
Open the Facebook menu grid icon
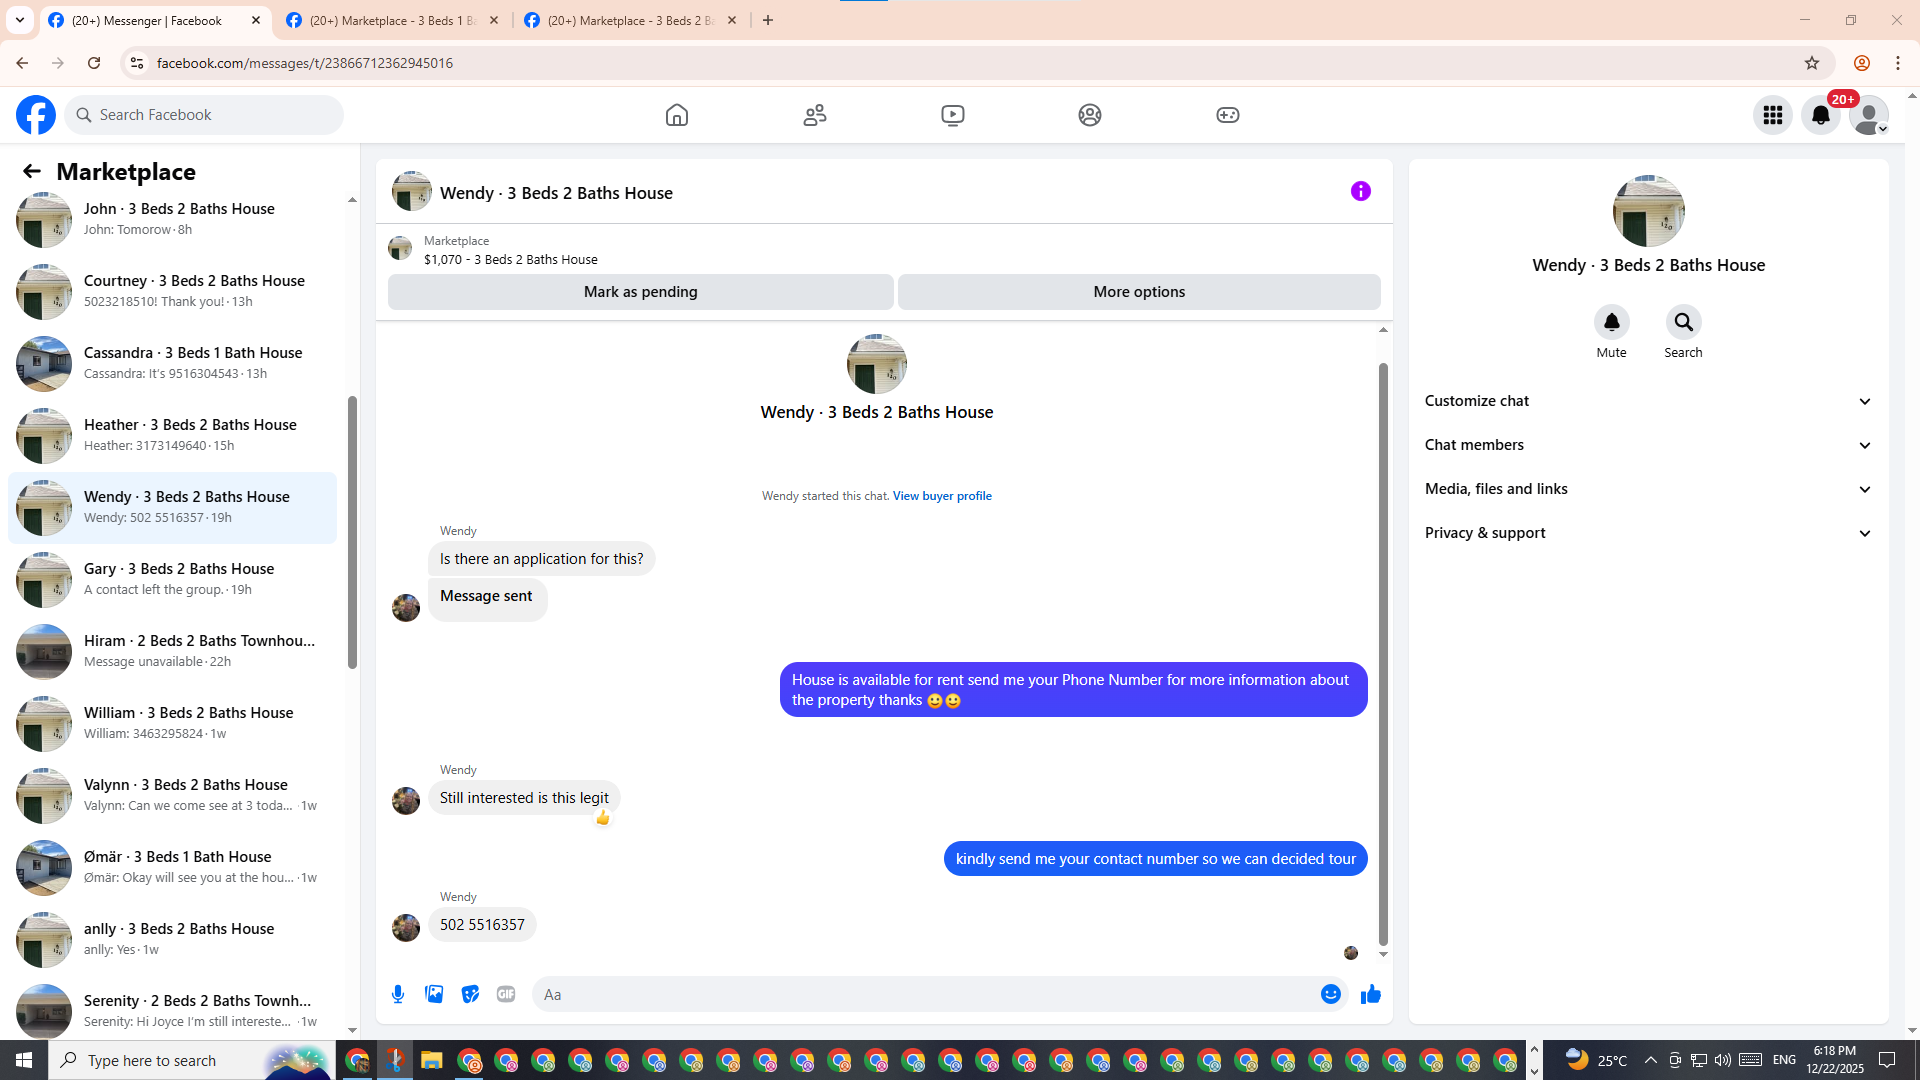coord(1772,115)
